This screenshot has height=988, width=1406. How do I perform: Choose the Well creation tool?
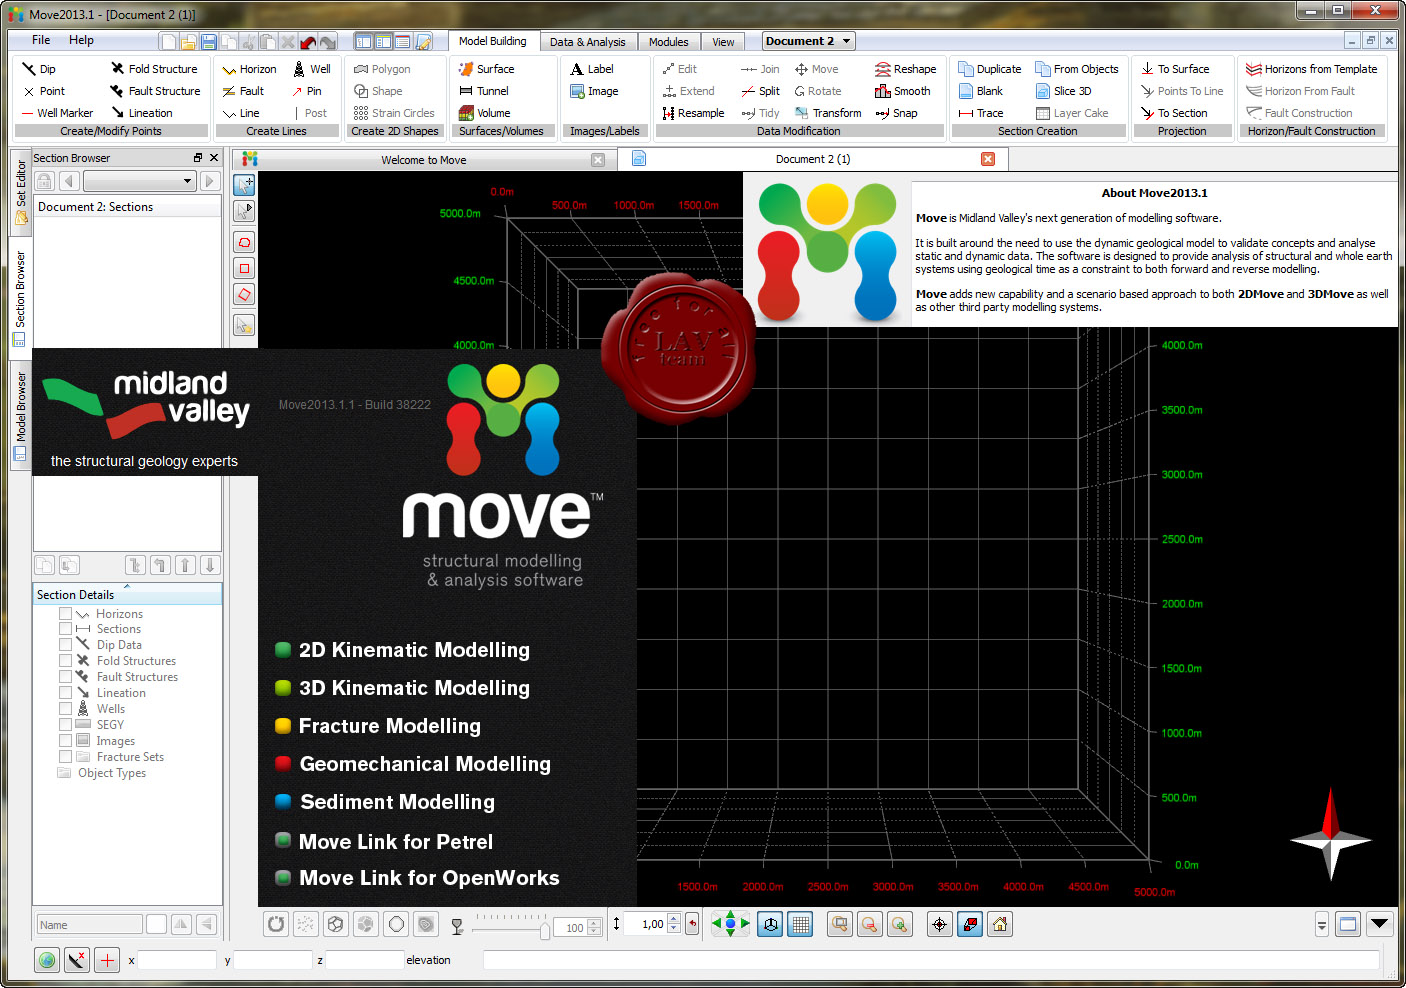(x=312, y=69)
